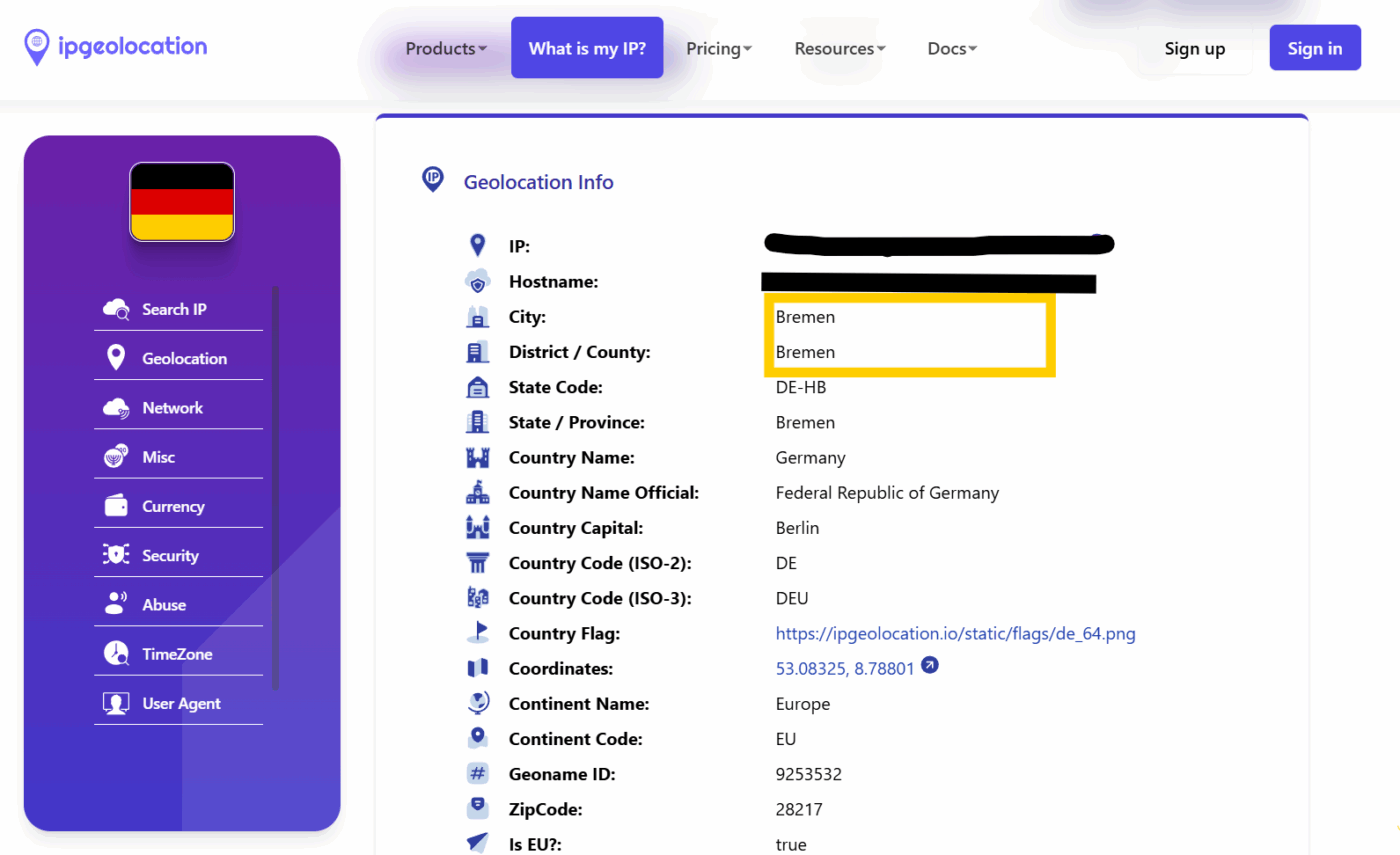Open the Germany country flag image link
The image size is (1400, 855).
point(955,633)
